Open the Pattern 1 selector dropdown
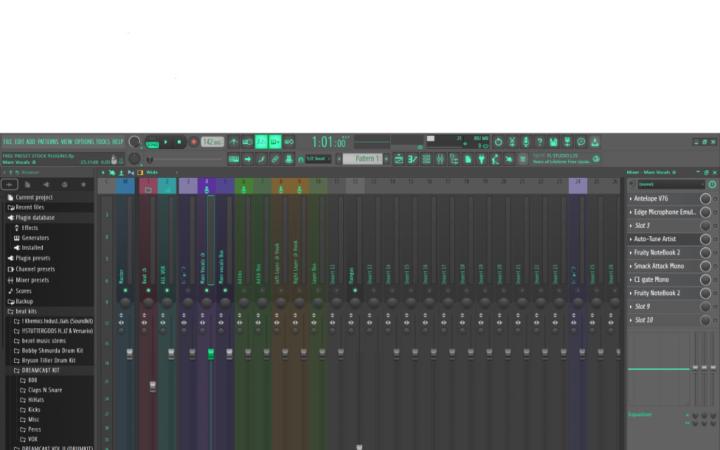 click(x=366, y=158)
